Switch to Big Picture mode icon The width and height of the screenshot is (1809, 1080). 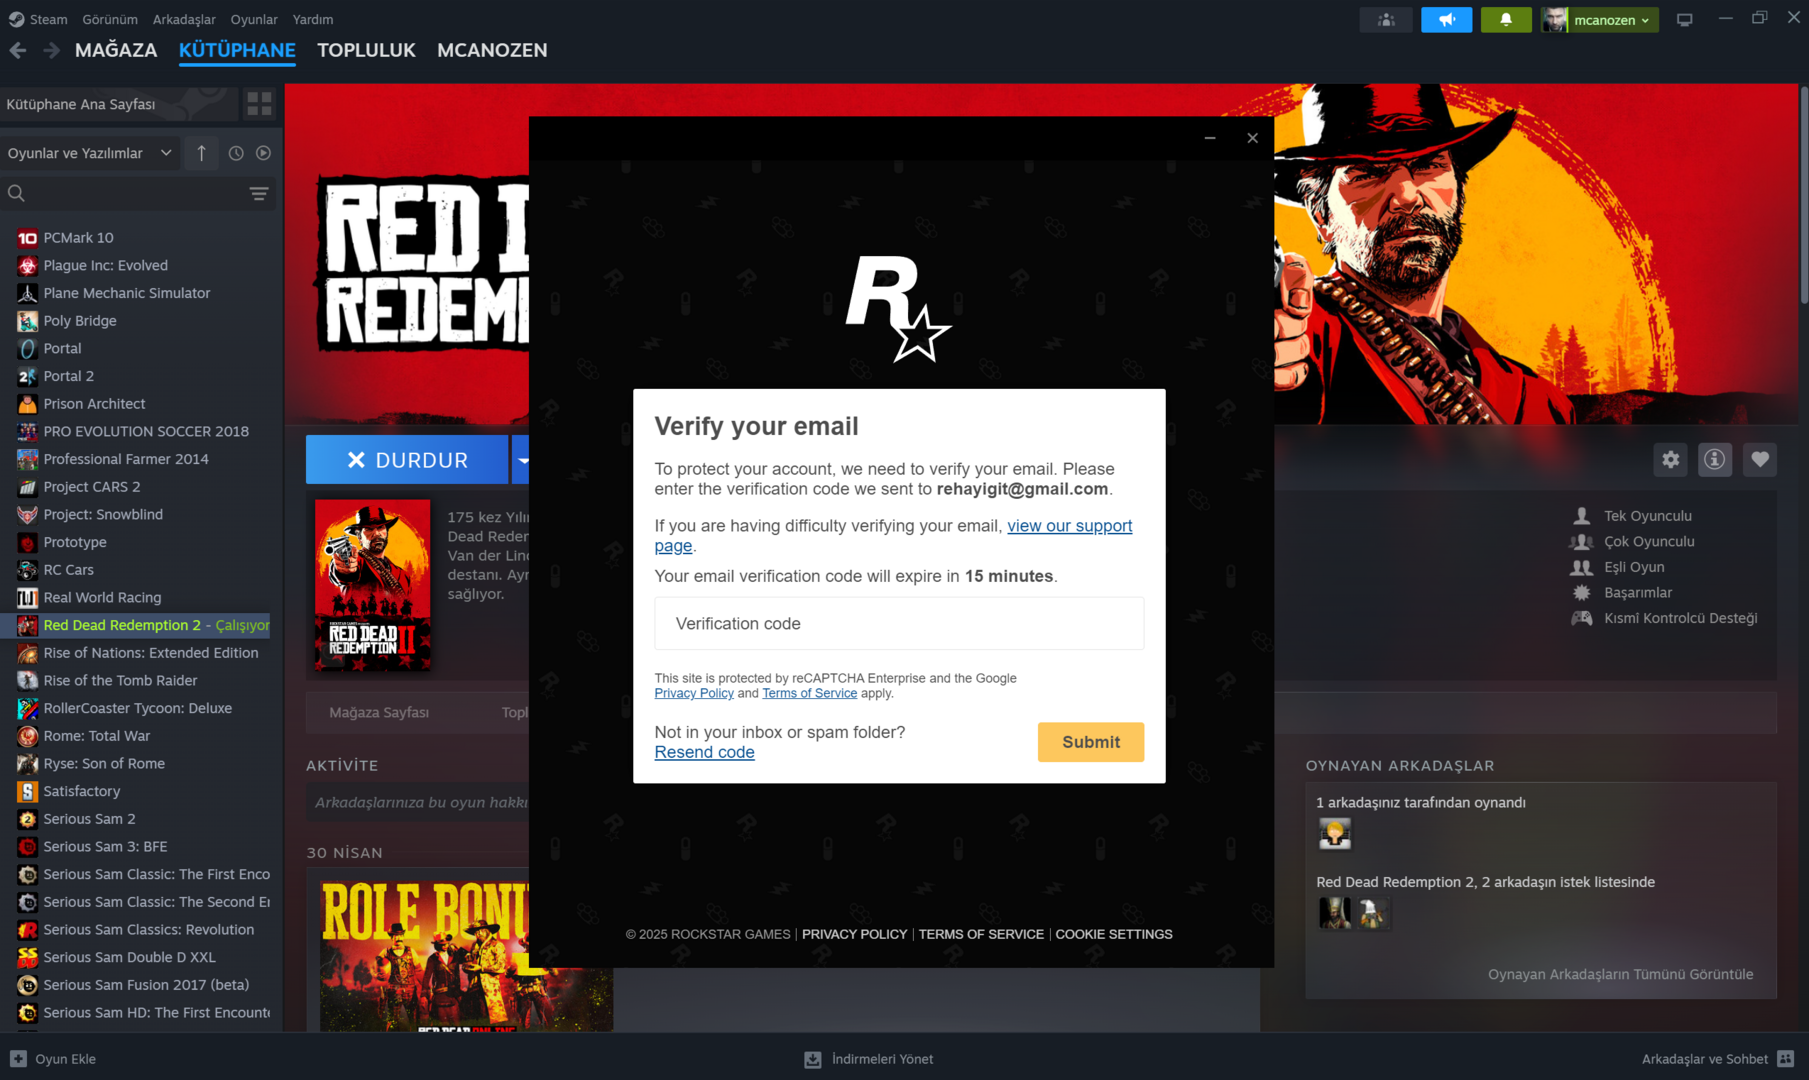(x=1685, y=19)
